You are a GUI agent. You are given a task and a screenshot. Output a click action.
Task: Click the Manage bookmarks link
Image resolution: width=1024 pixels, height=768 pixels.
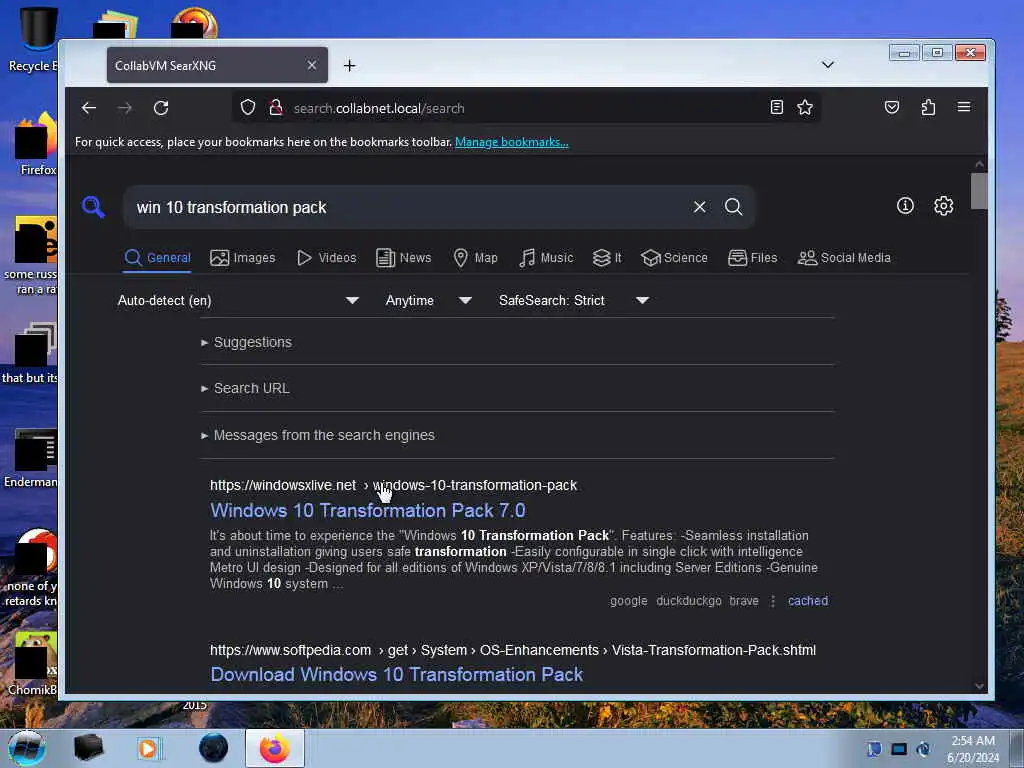[x=511, y=142]
